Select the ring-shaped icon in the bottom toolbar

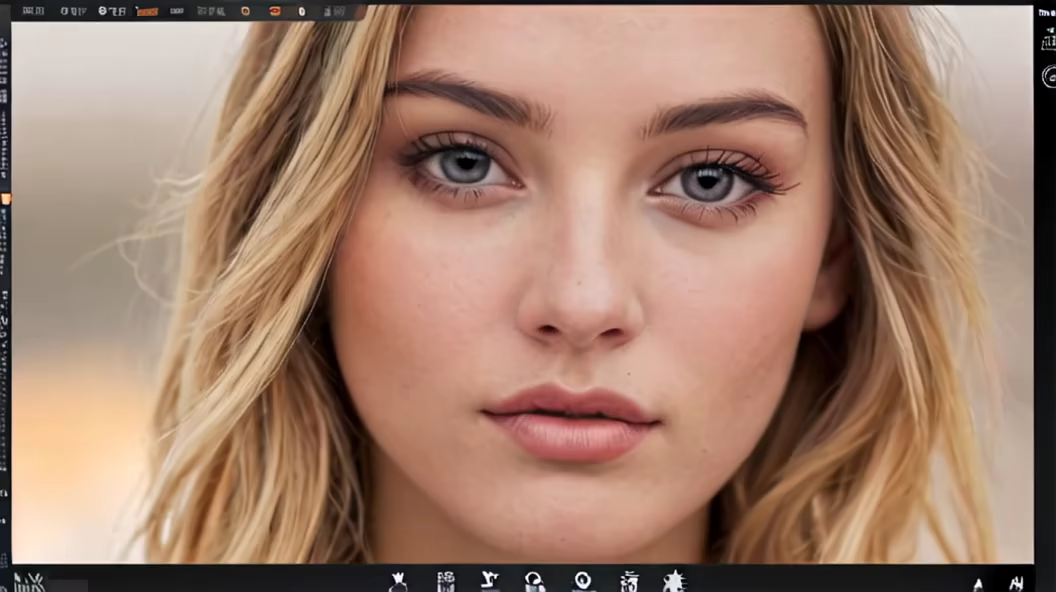coord(583,580)
